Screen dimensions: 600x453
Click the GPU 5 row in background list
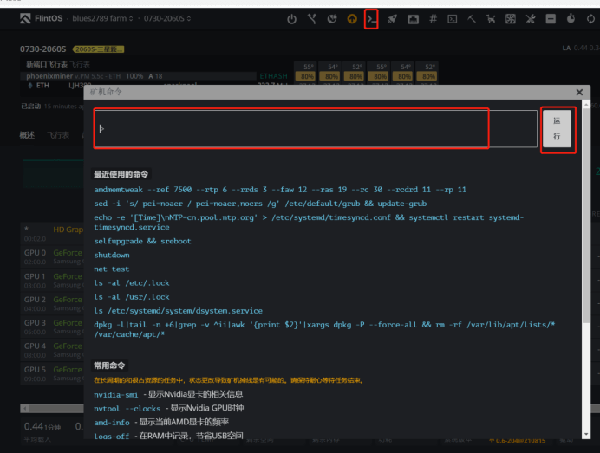[x=52, y=373]
